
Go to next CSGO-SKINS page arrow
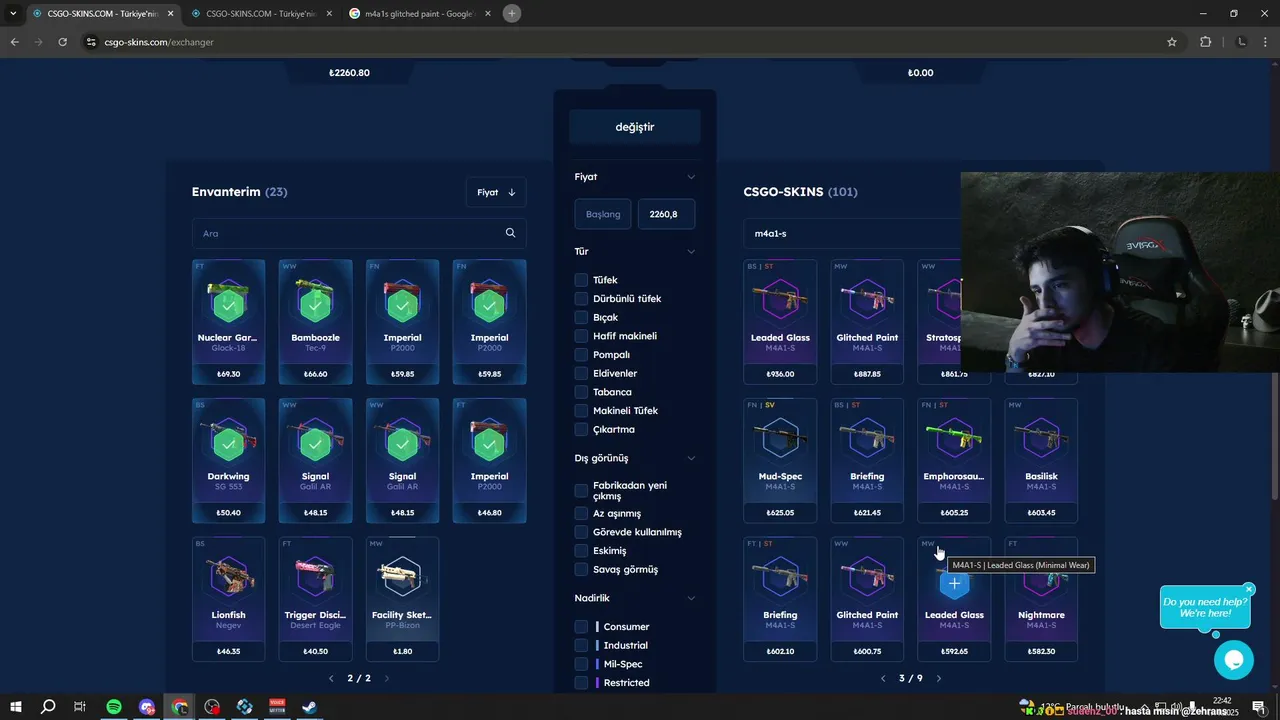[x=938, y=678]
